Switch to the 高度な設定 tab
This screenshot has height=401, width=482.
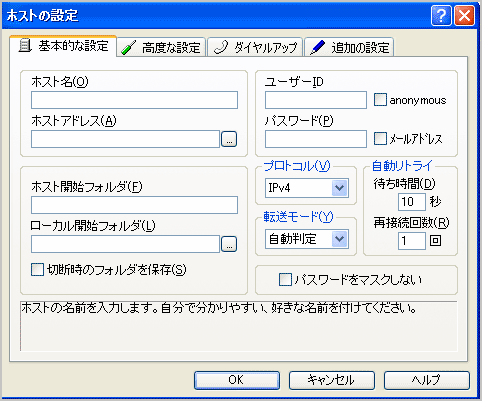pos(161,47)
